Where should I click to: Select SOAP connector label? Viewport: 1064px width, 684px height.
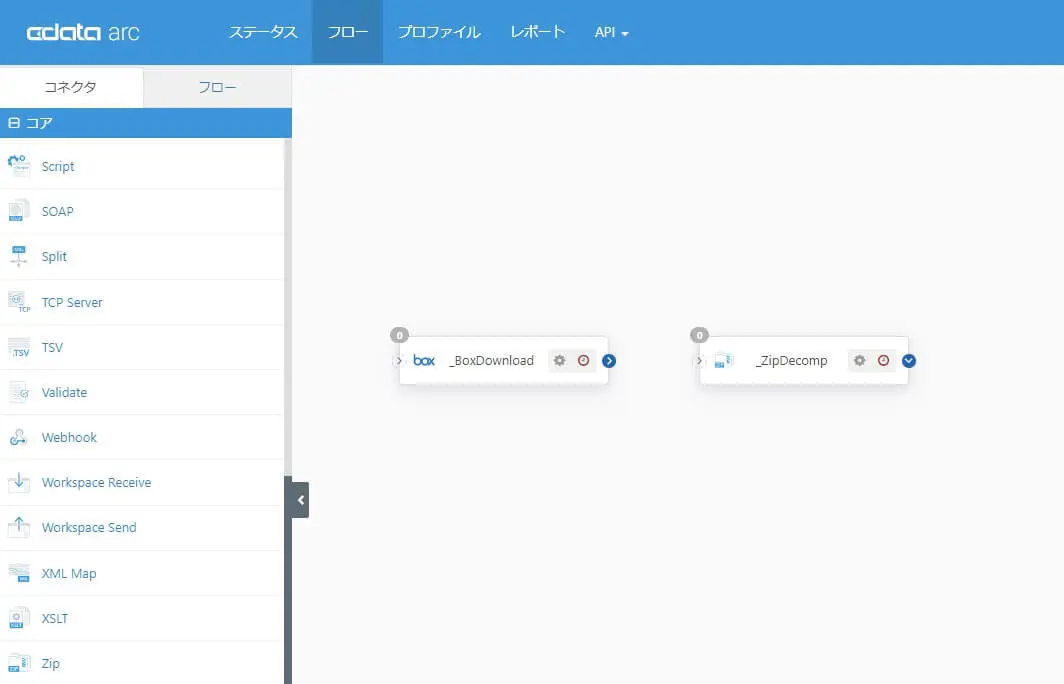click(x=58, y=211)
